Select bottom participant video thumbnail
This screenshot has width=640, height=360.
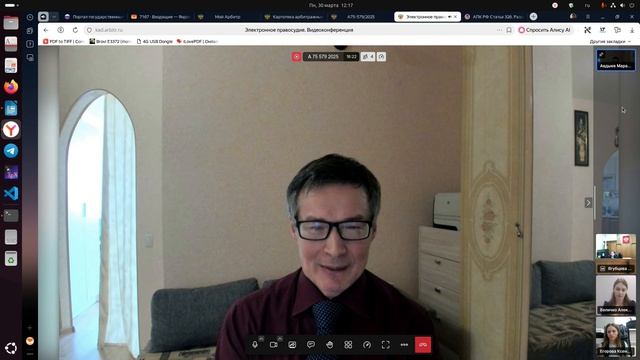coord(616,337)
